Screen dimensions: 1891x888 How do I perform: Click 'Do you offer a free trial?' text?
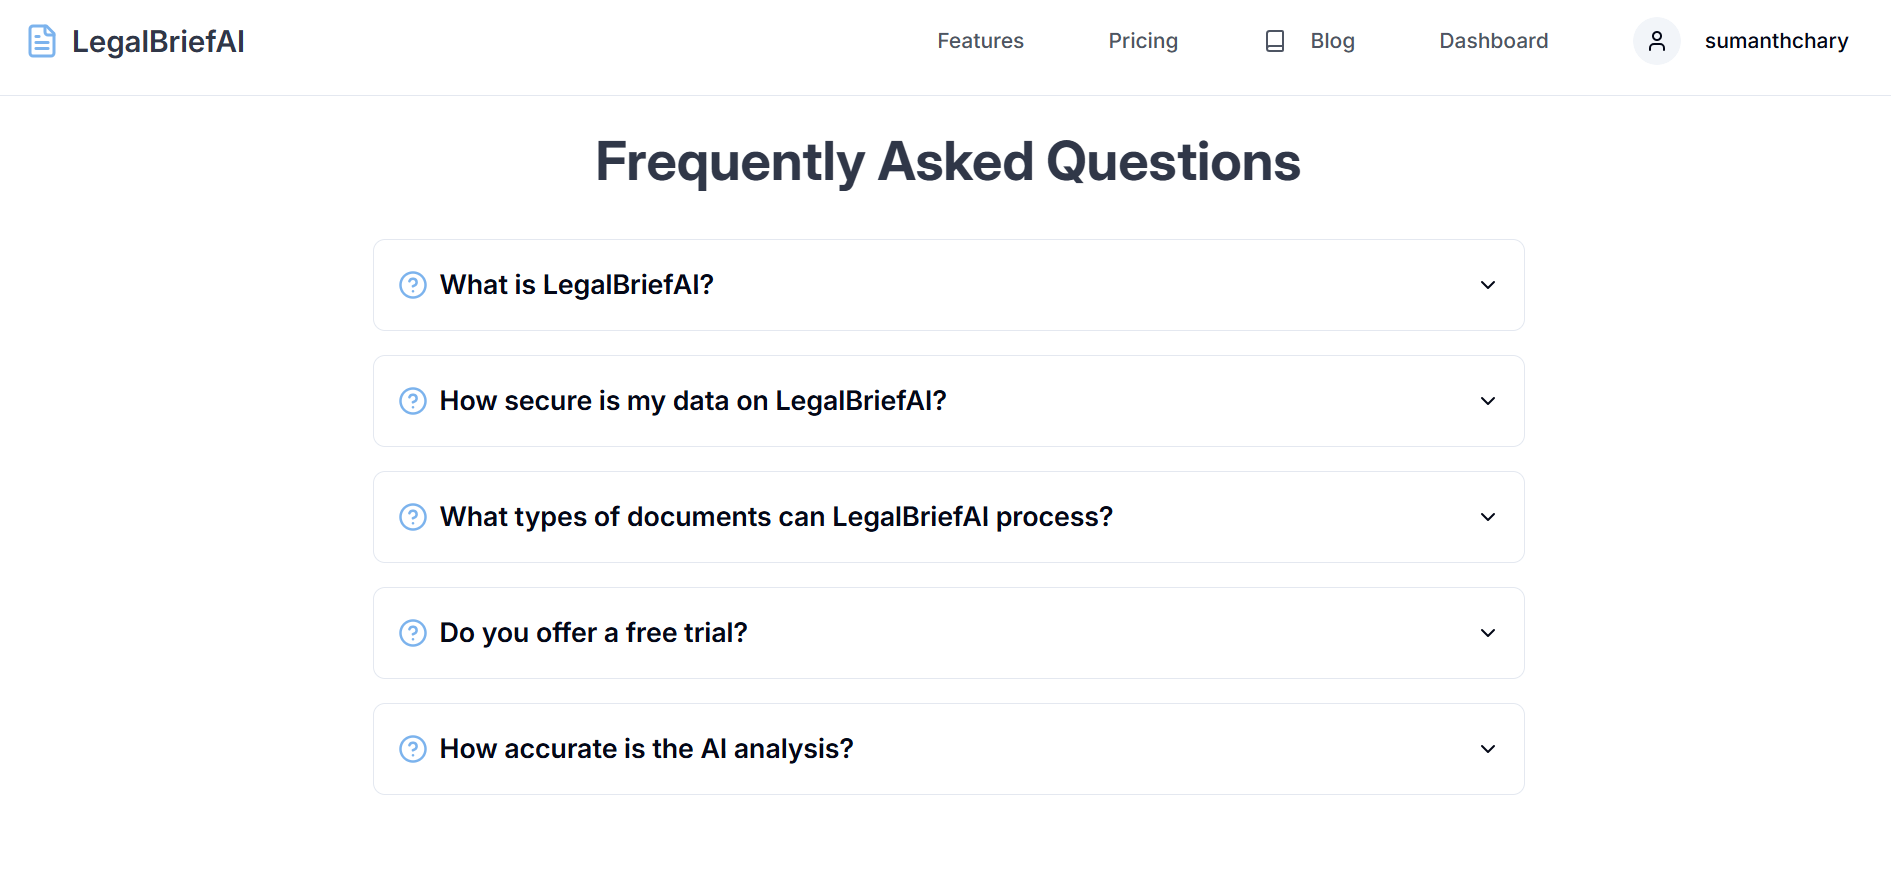coord(593,633)
